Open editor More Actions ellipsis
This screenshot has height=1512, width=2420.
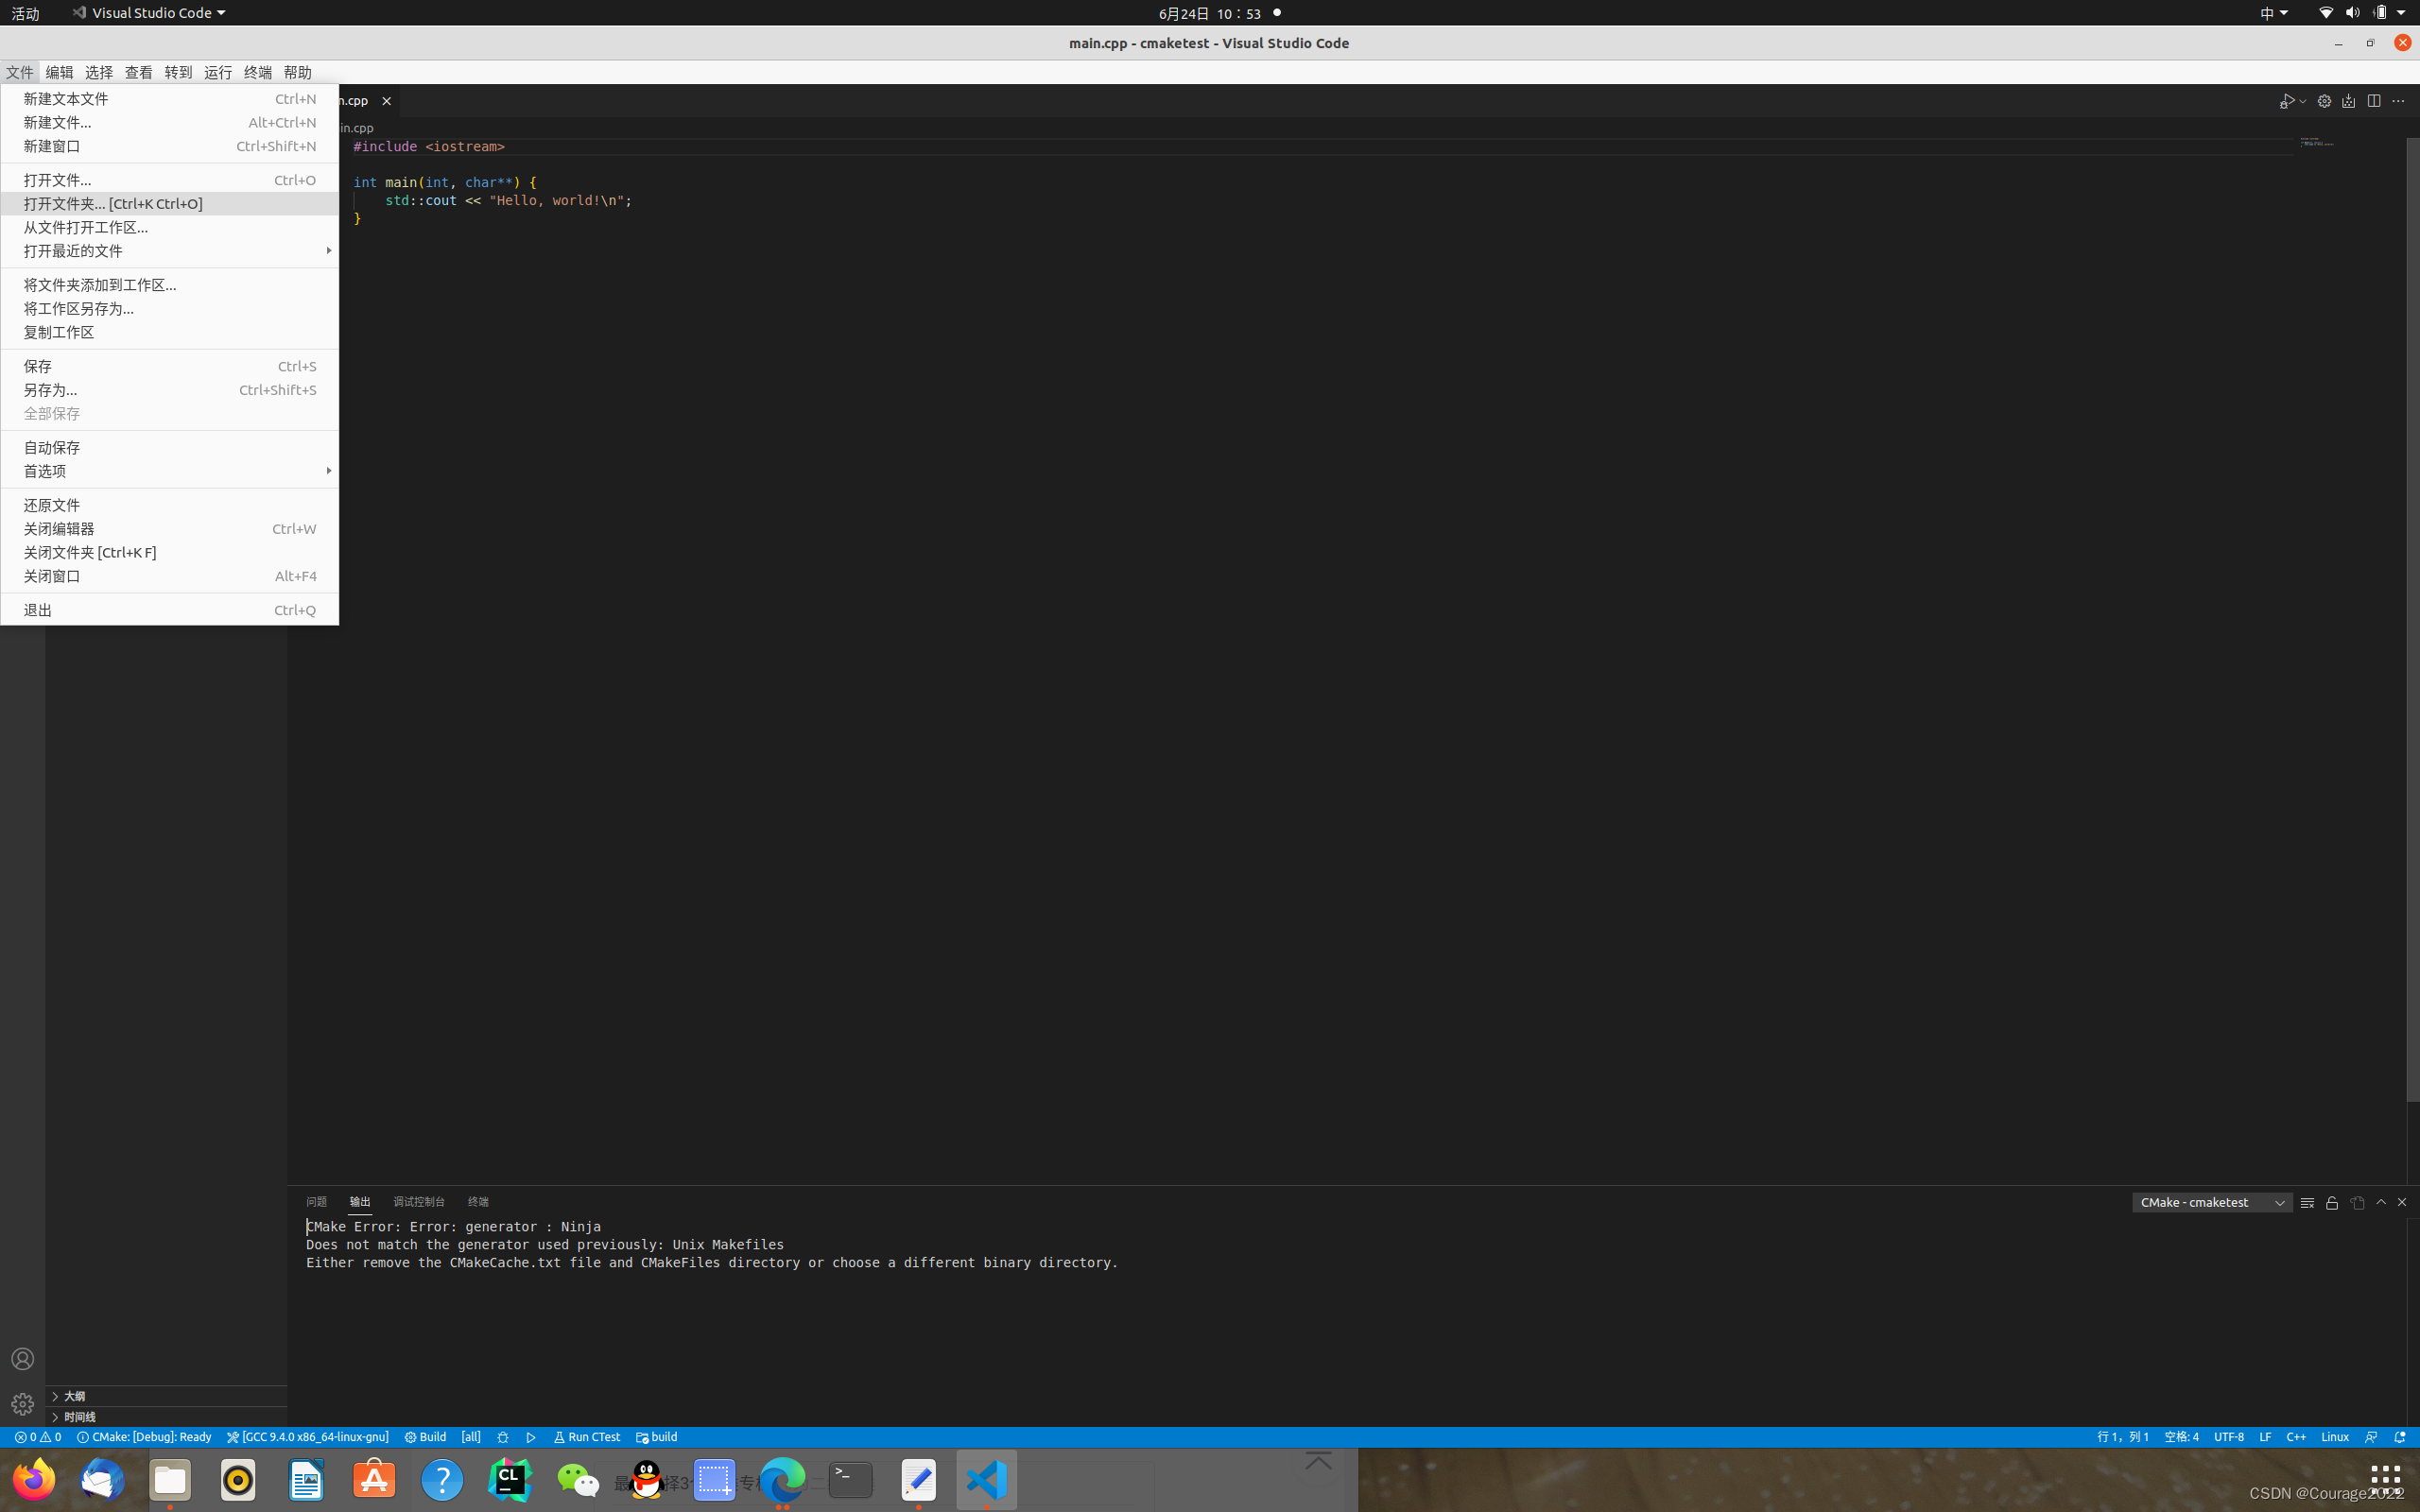coord(2398,101)
